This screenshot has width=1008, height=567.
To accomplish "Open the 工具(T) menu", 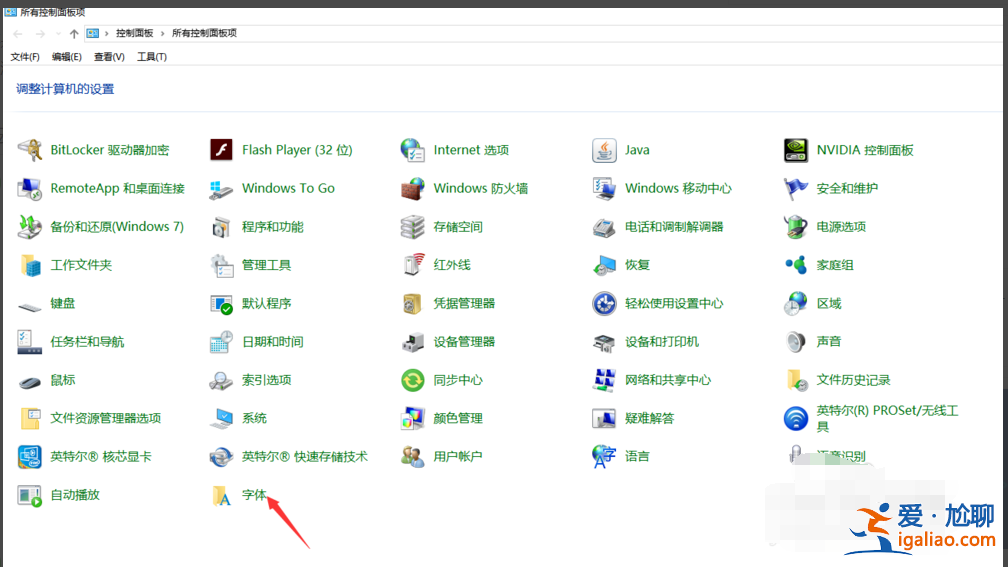I will [152, 57].
